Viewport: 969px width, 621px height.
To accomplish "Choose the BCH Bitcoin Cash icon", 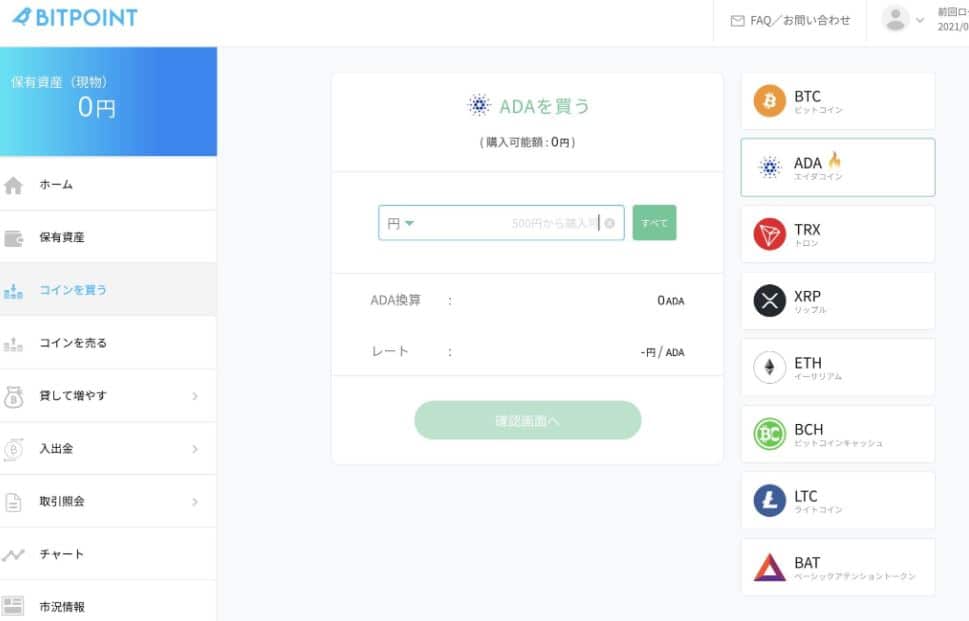I will pyautogui.click(x=769, y=434).
